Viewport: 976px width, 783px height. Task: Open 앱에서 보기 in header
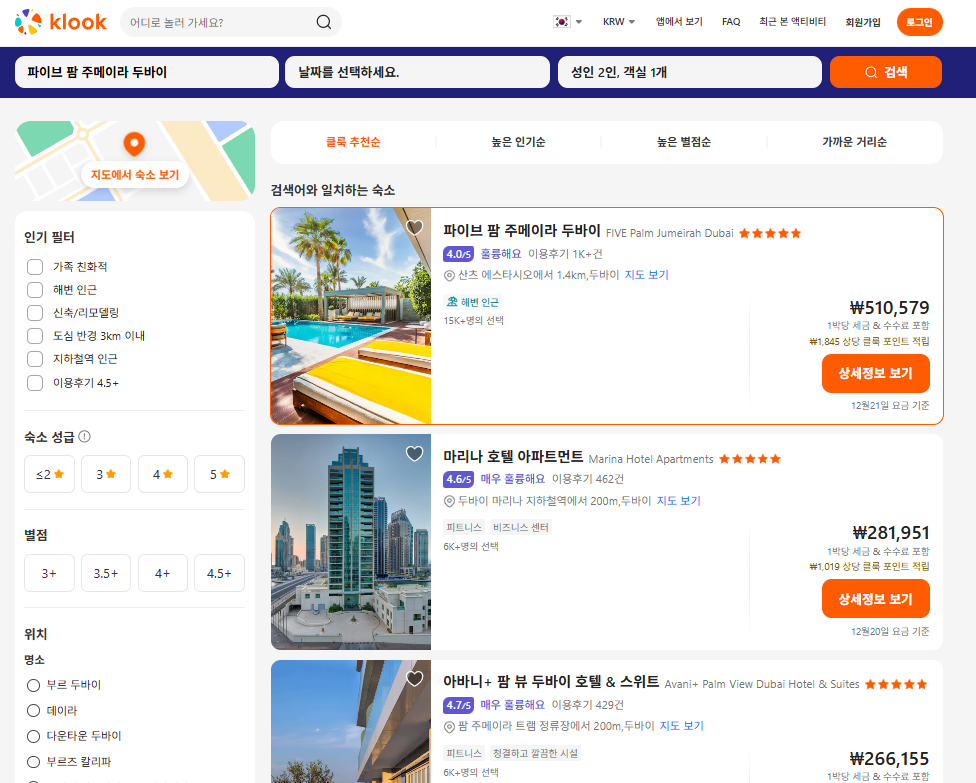[679, 22]
